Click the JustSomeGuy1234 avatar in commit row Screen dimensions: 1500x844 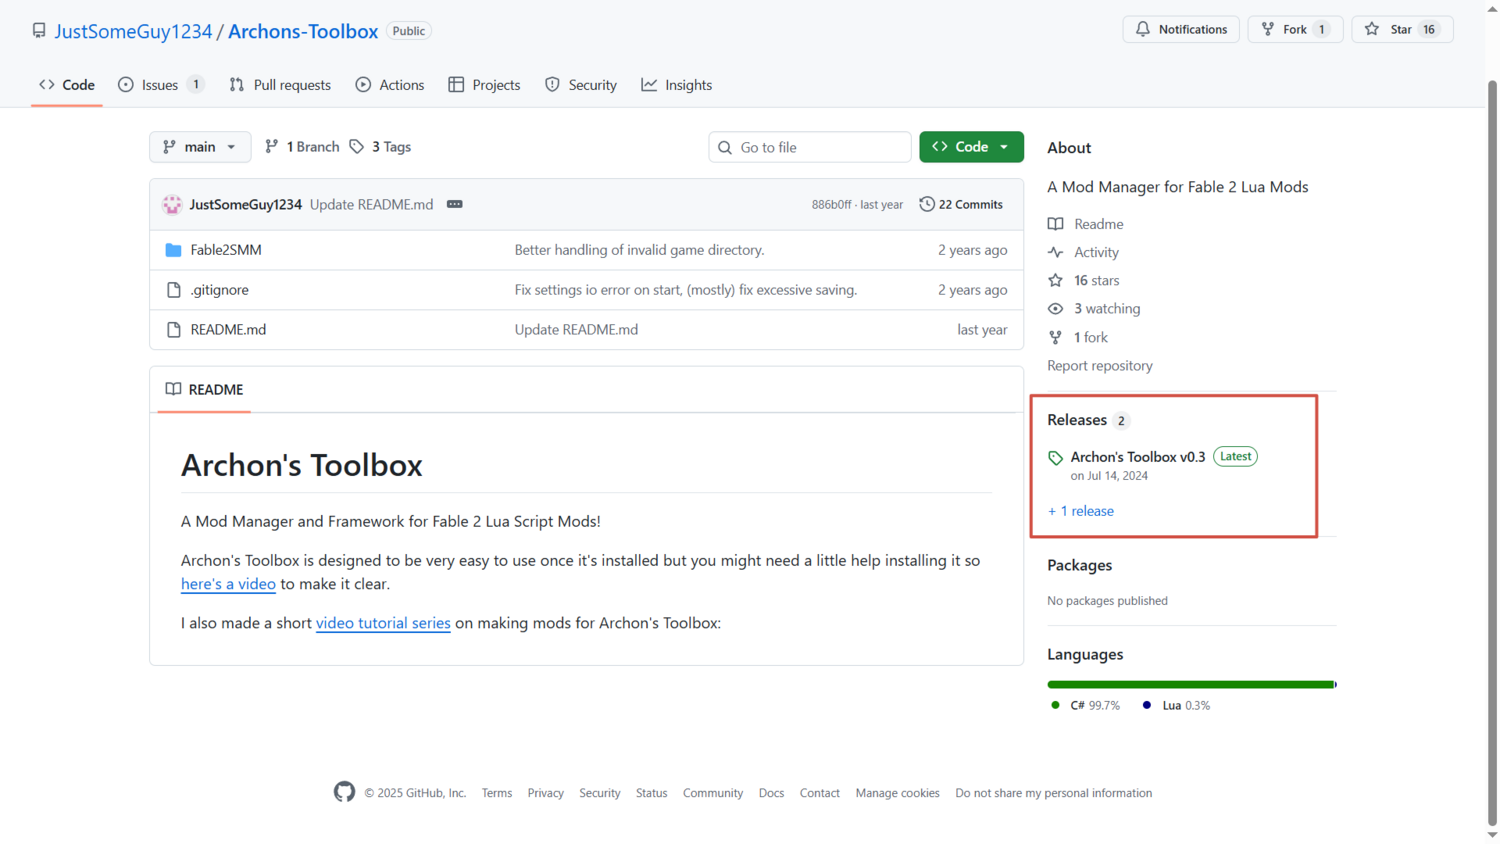point(172,204)
